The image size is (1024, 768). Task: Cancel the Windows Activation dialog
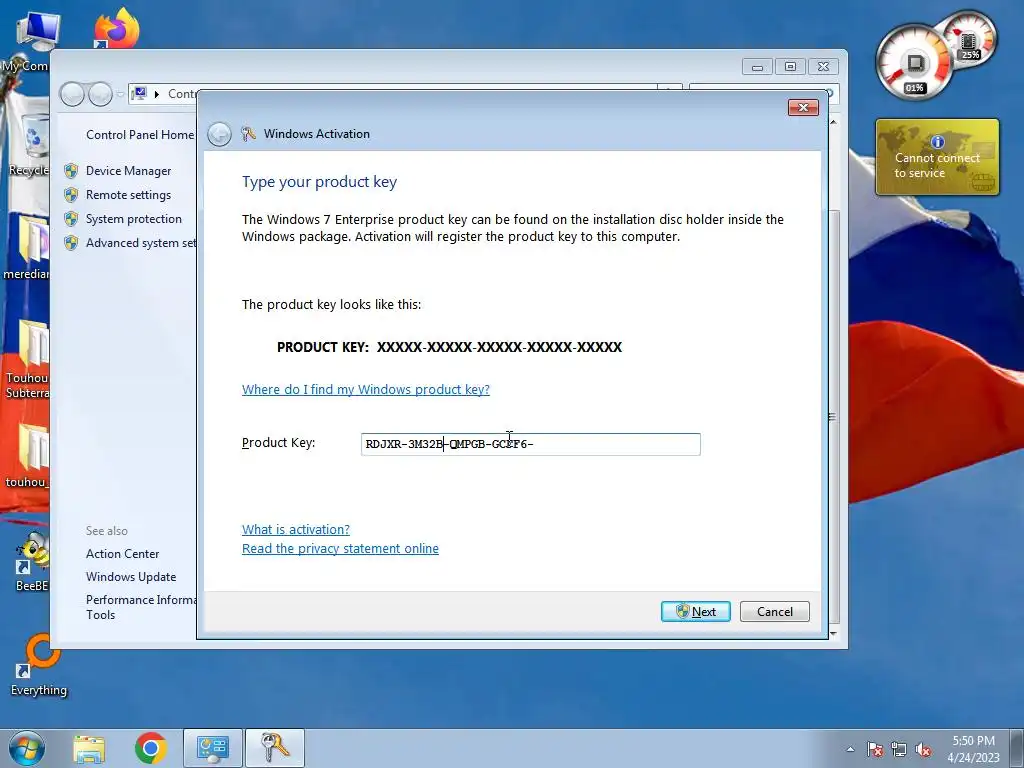(x=775, y=611)
